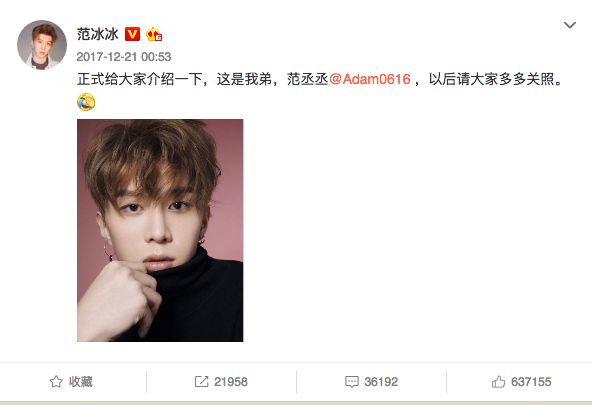Click the repost count 21958
Screen dimensions: 592x405
tap(231, 382)
